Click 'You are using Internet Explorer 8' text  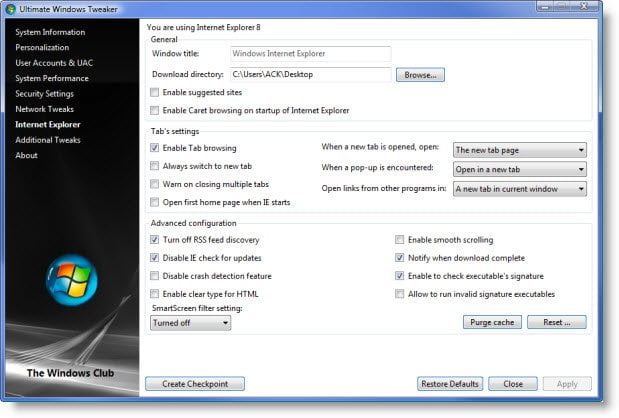tap(204, 27)
